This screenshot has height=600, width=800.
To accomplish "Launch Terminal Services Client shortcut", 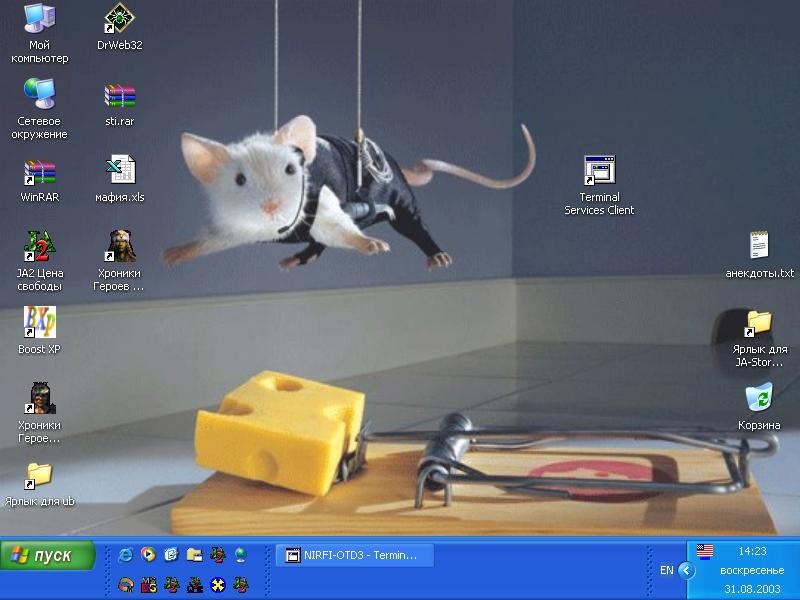I will (x=599, y=172).
